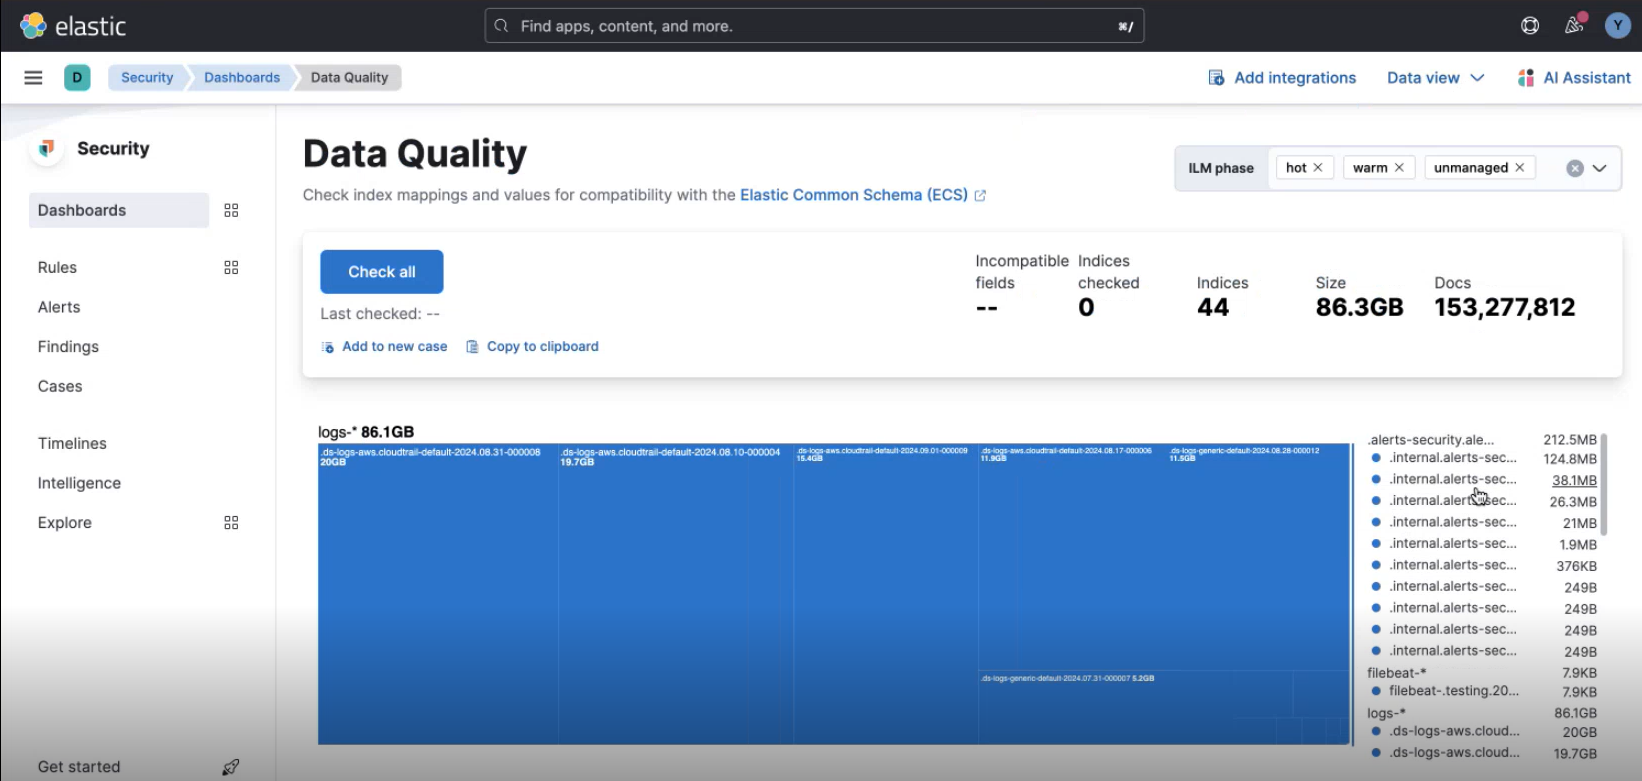This screenshot has width=1642, height=781.
Task: Click the Data Quality breadcrumb
Action: coord(349,77)
